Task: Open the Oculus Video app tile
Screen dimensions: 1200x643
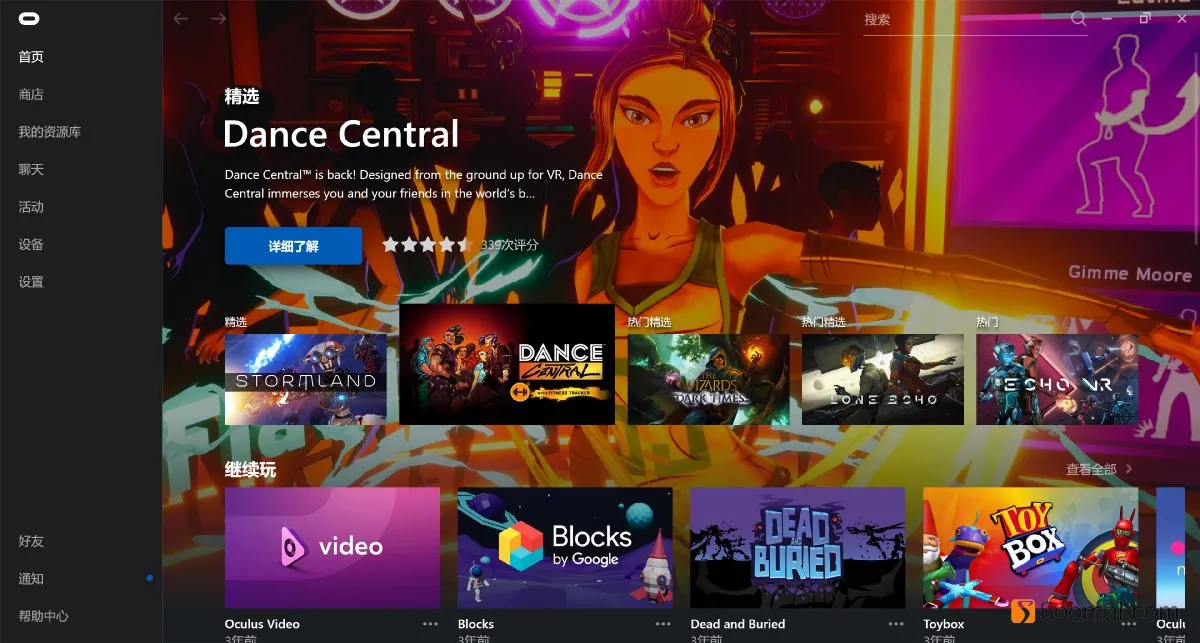Action: [332, 547]
